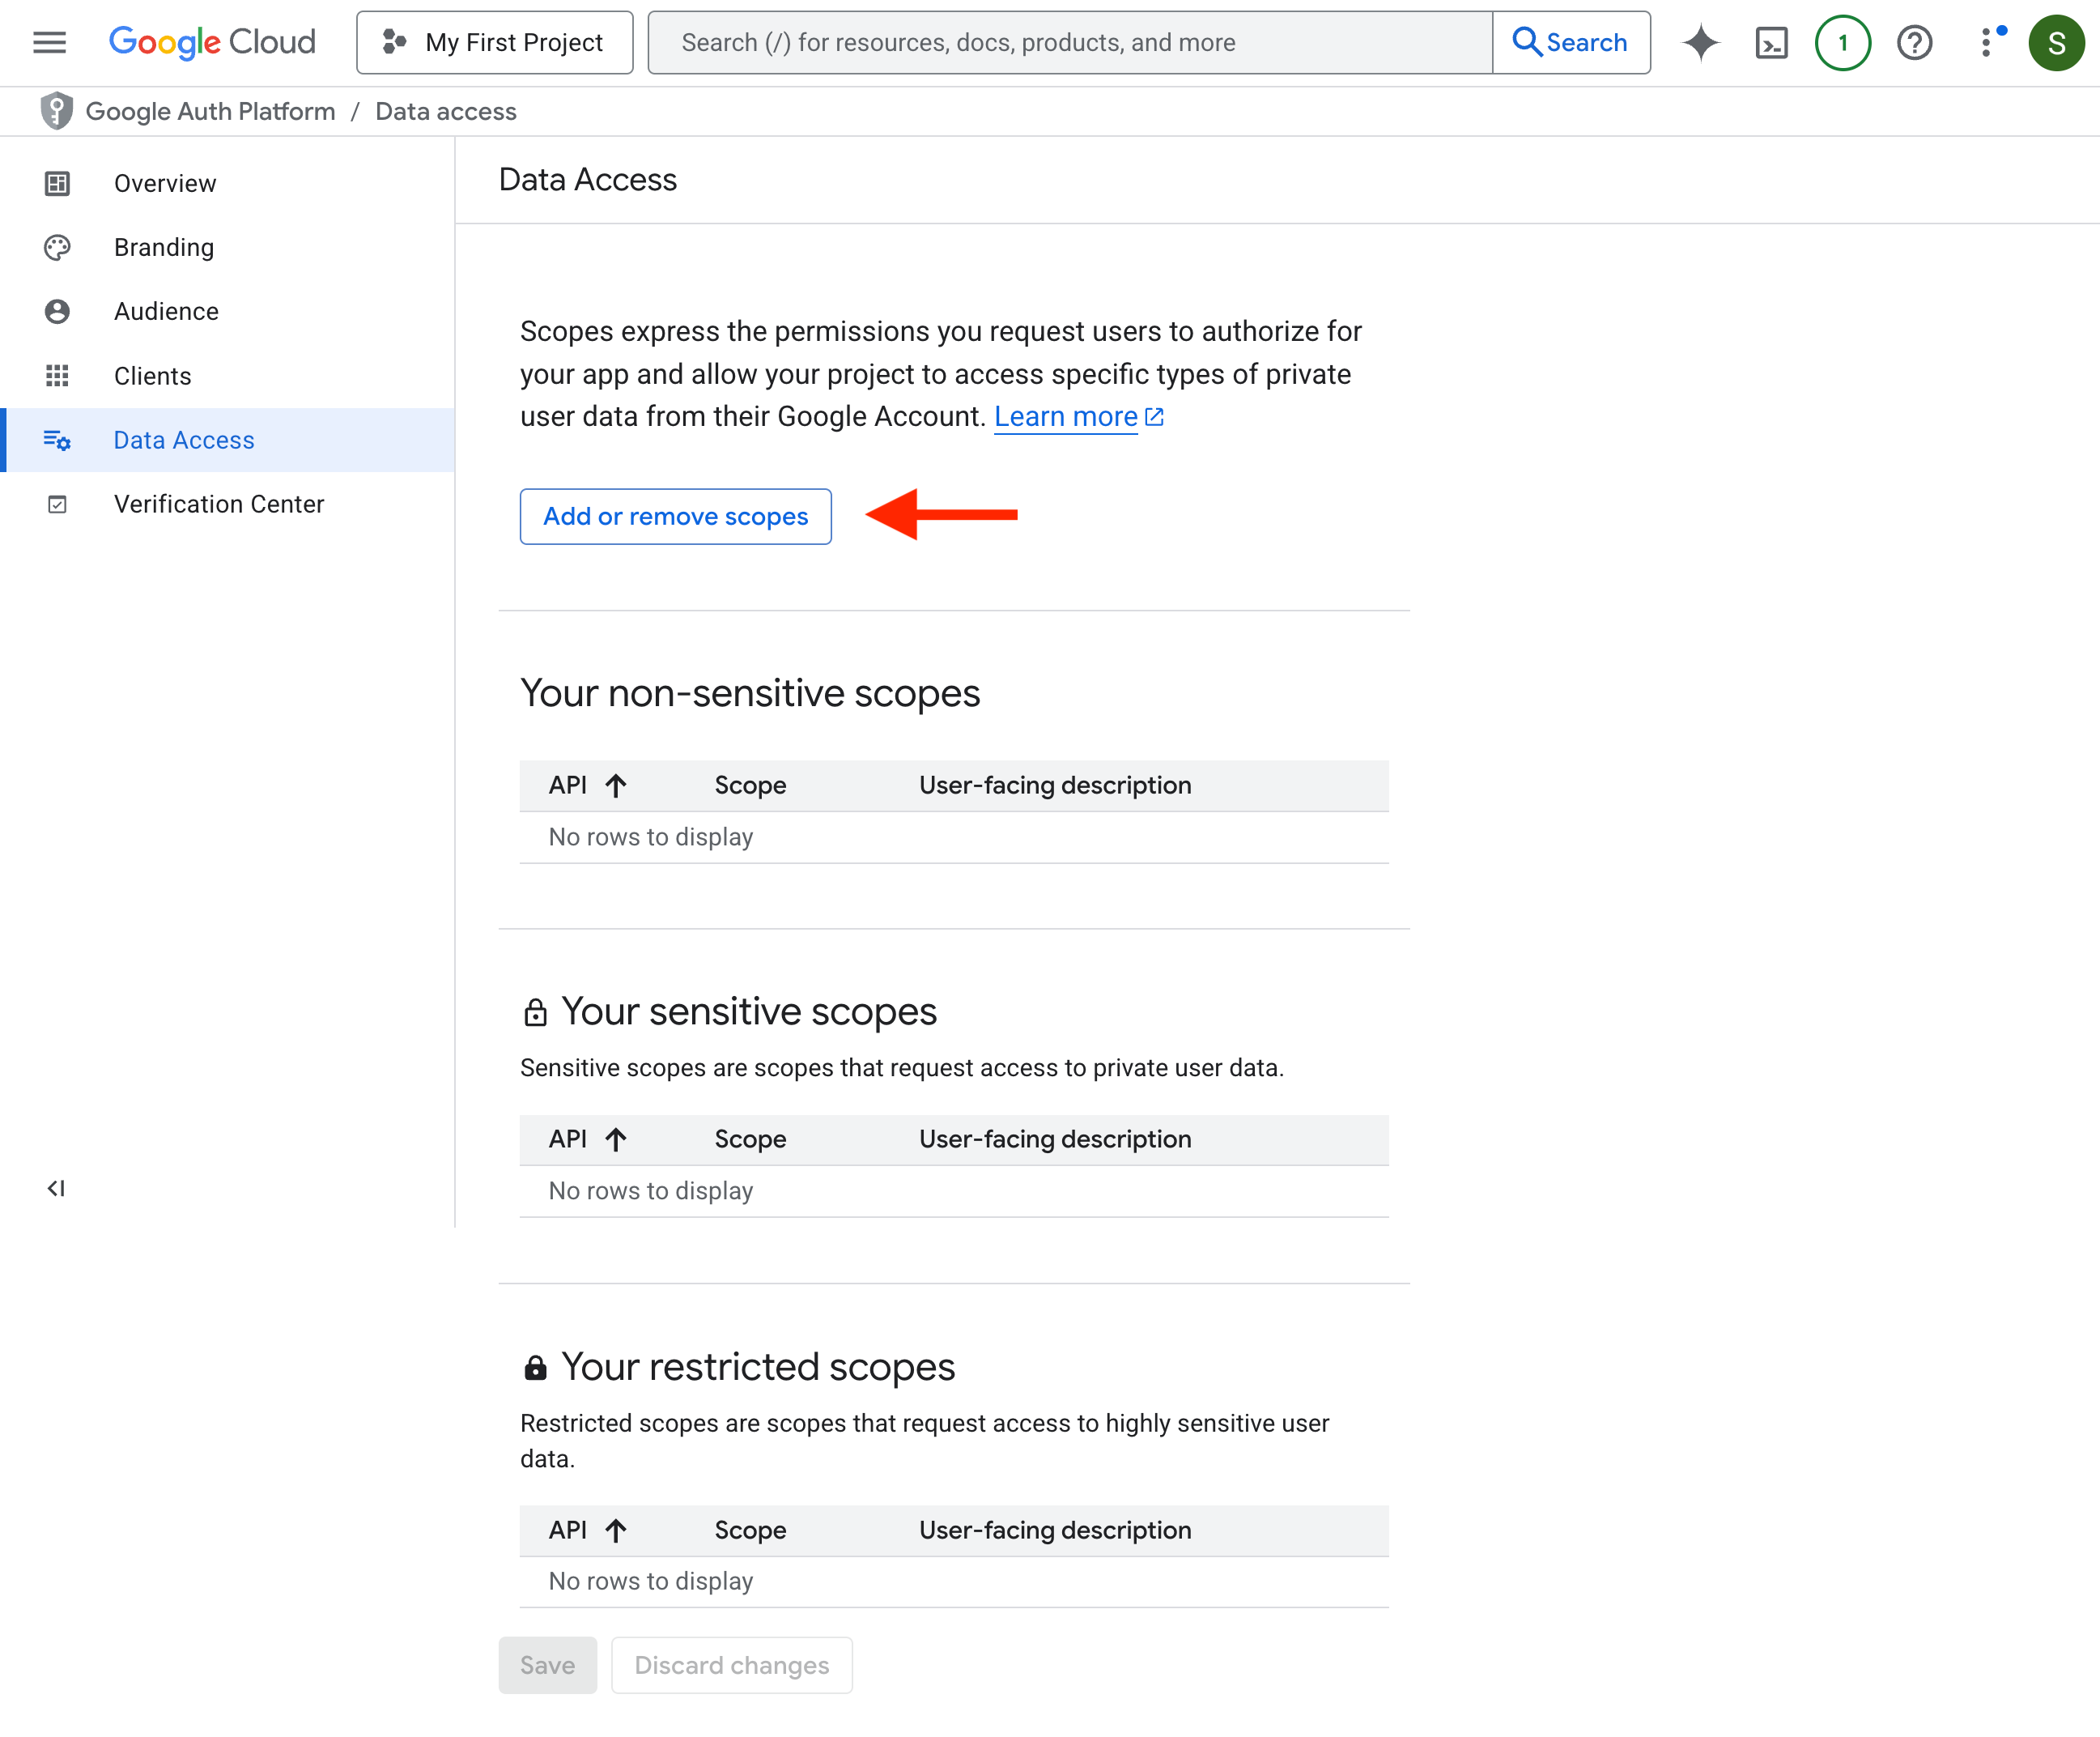Collapse the left sidebar navigation
2100x1737 pixels.
(x=56, y=1188)
